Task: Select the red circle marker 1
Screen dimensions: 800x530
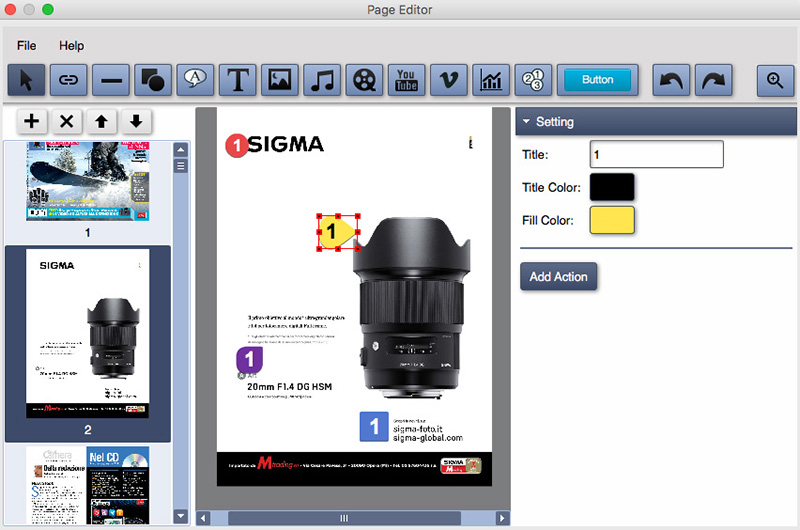Action: pos(236,145)
